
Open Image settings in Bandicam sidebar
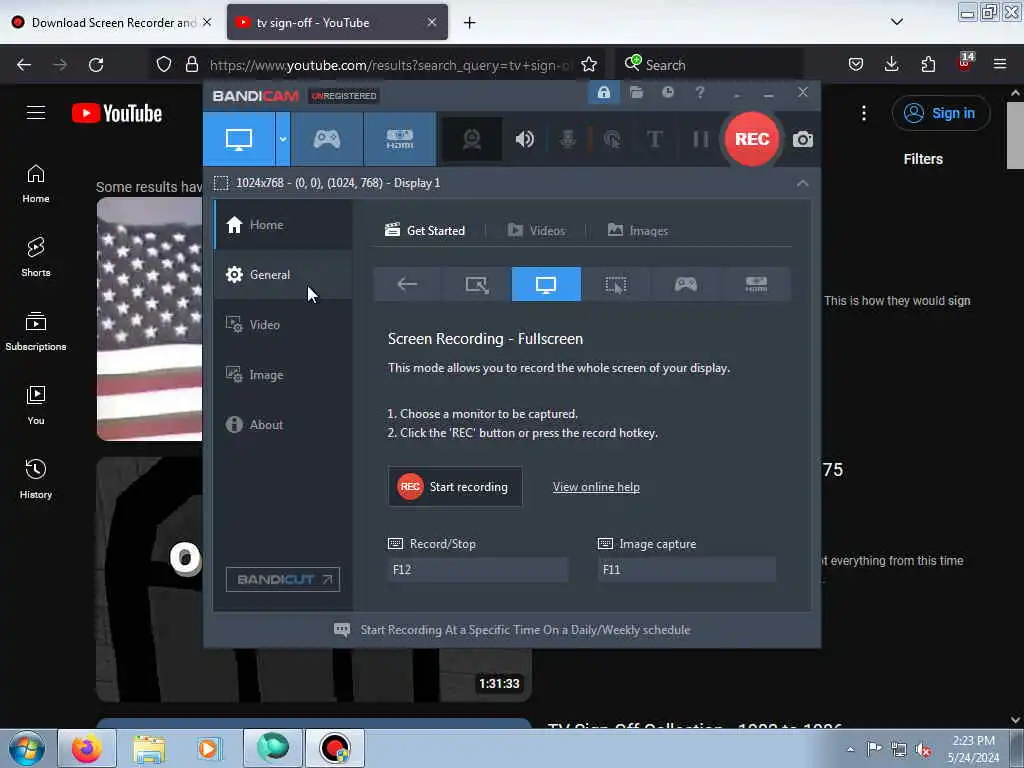[x=283, y=375]
